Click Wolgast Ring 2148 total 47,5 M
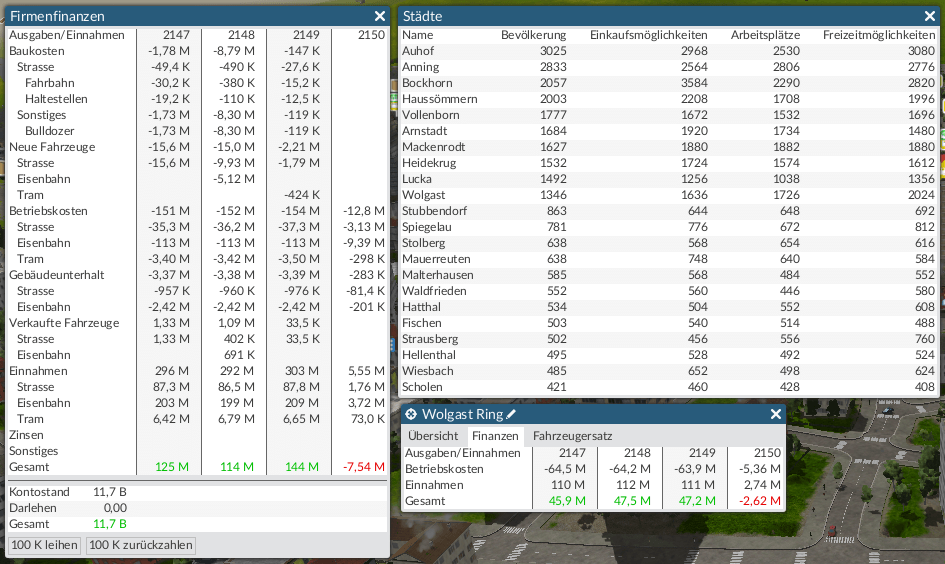This screenshot has width=945, height=564. (x=632, y=501)
